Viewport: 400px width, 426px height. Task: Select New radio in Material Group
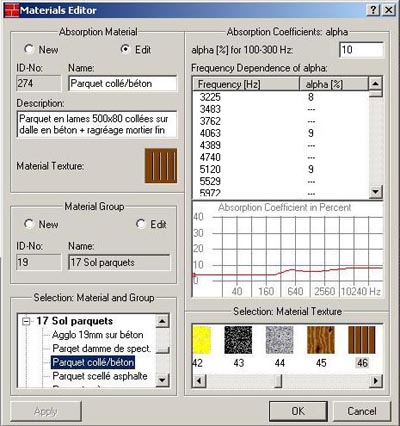coord(29,224)
